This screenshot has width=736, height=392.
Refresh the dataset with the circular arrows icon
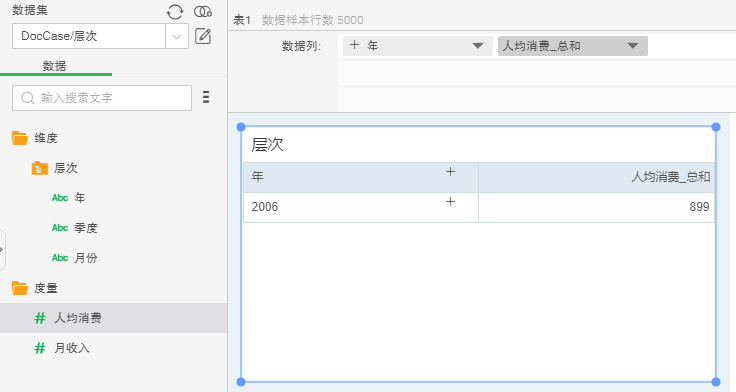[x=175, y=12]
